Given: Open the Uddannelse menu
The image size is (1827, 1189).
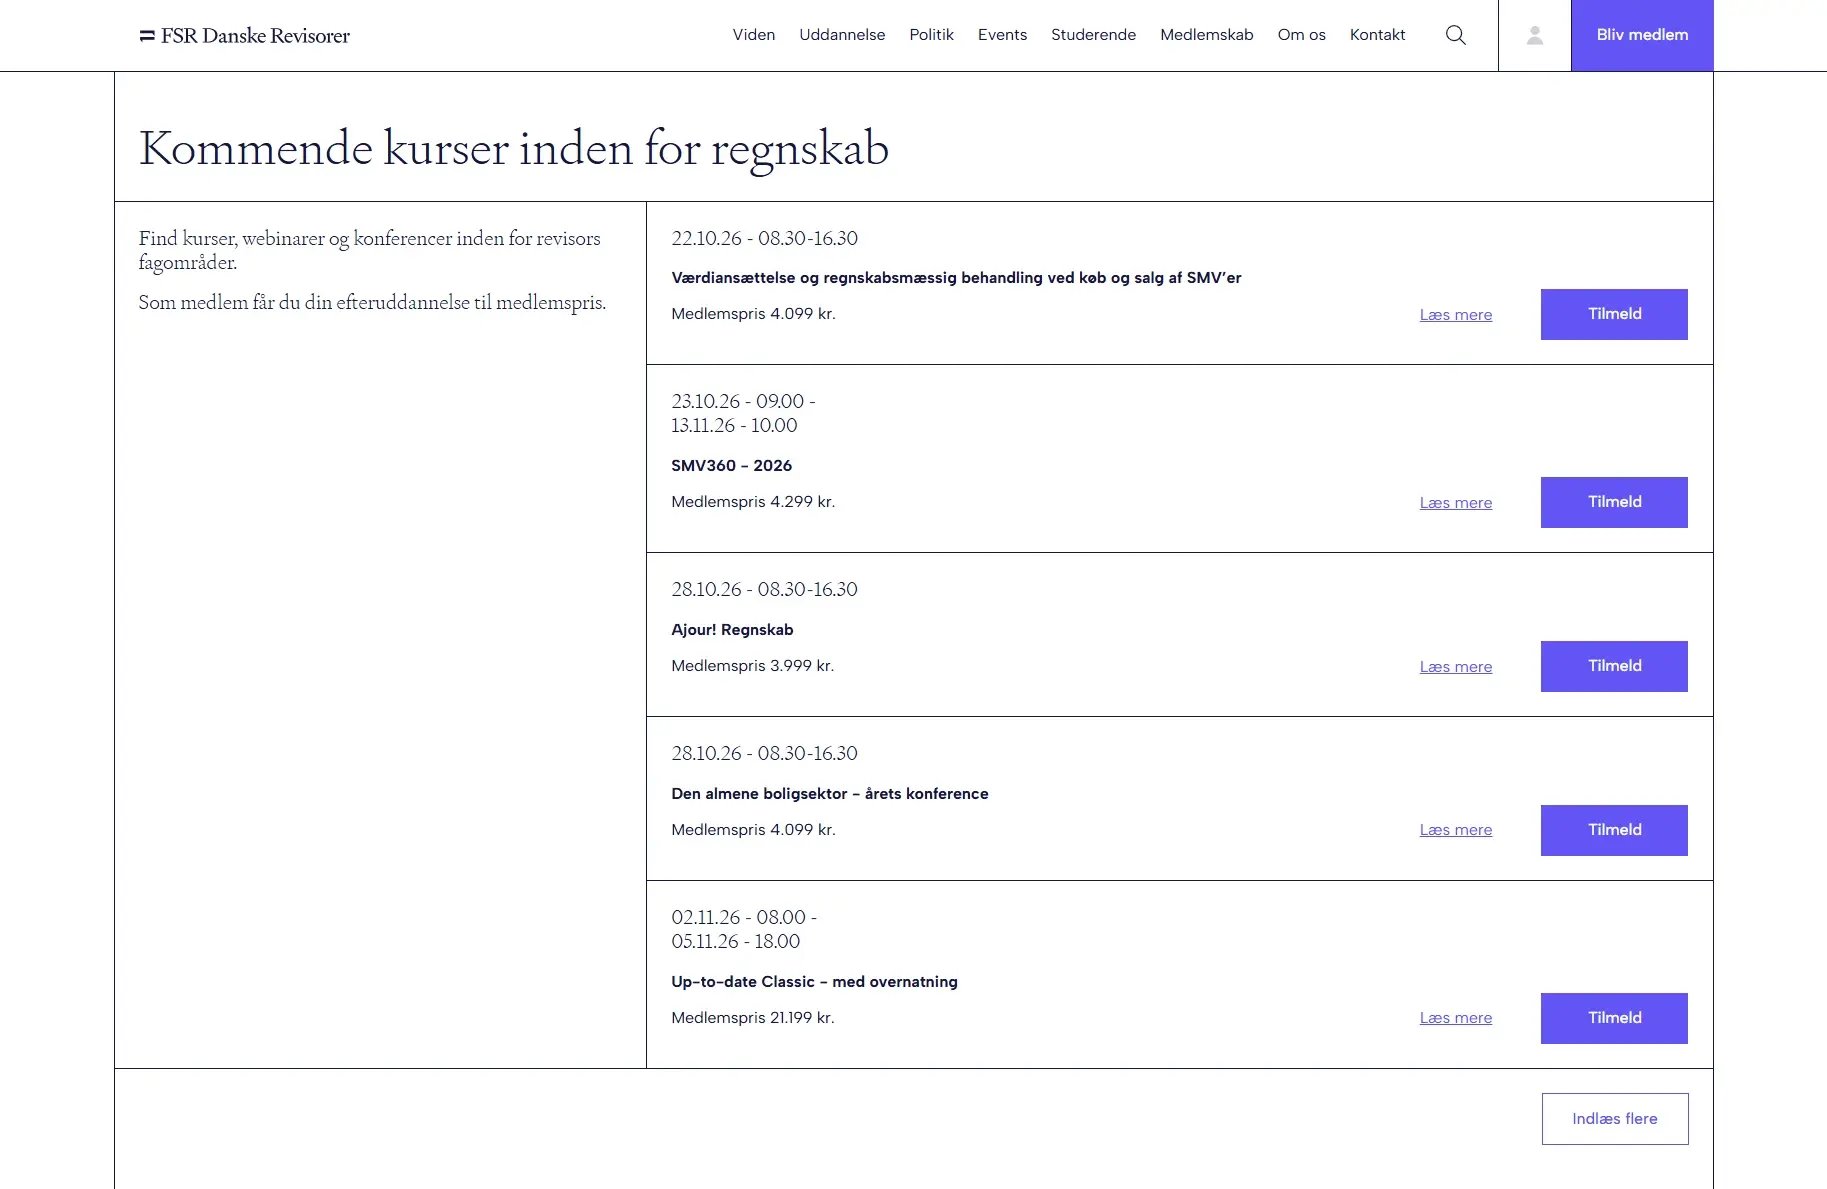Looking at the screenshot, I should point(842,35).
